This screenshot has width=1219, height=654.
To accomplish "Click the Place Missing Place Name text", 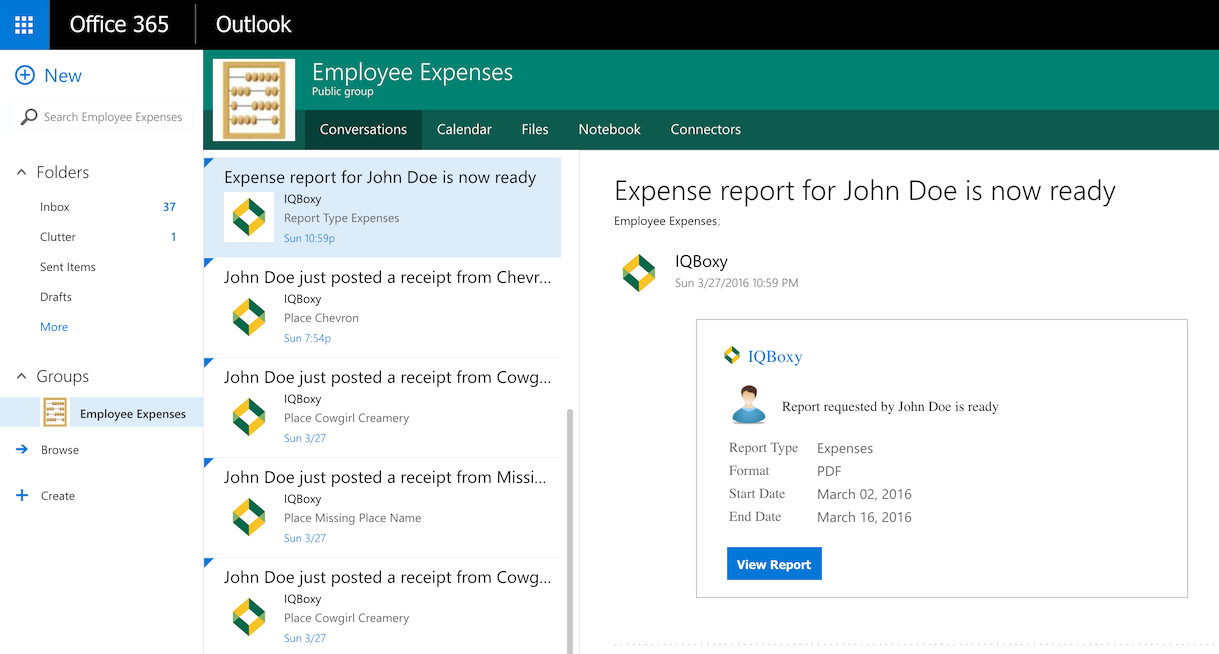I will (352, 518).
